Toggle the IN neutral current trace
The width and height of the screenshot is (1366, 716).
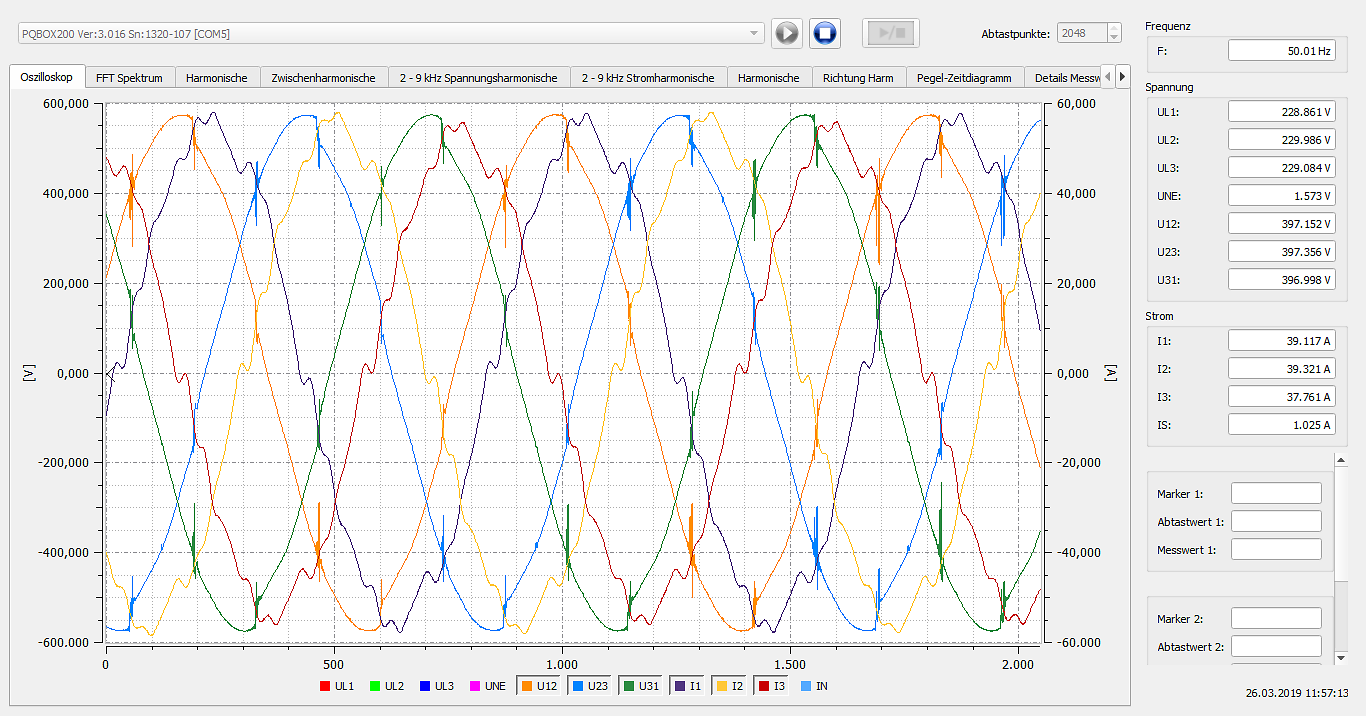(x=814, y=686)
